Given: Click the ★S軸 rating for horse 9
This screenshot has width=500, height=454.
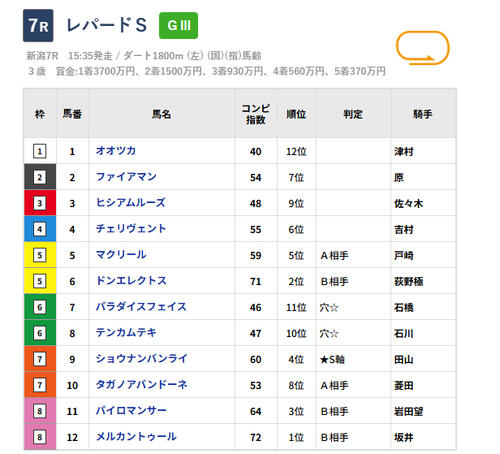Looking at the screenshot, I should tap(332, 359).
